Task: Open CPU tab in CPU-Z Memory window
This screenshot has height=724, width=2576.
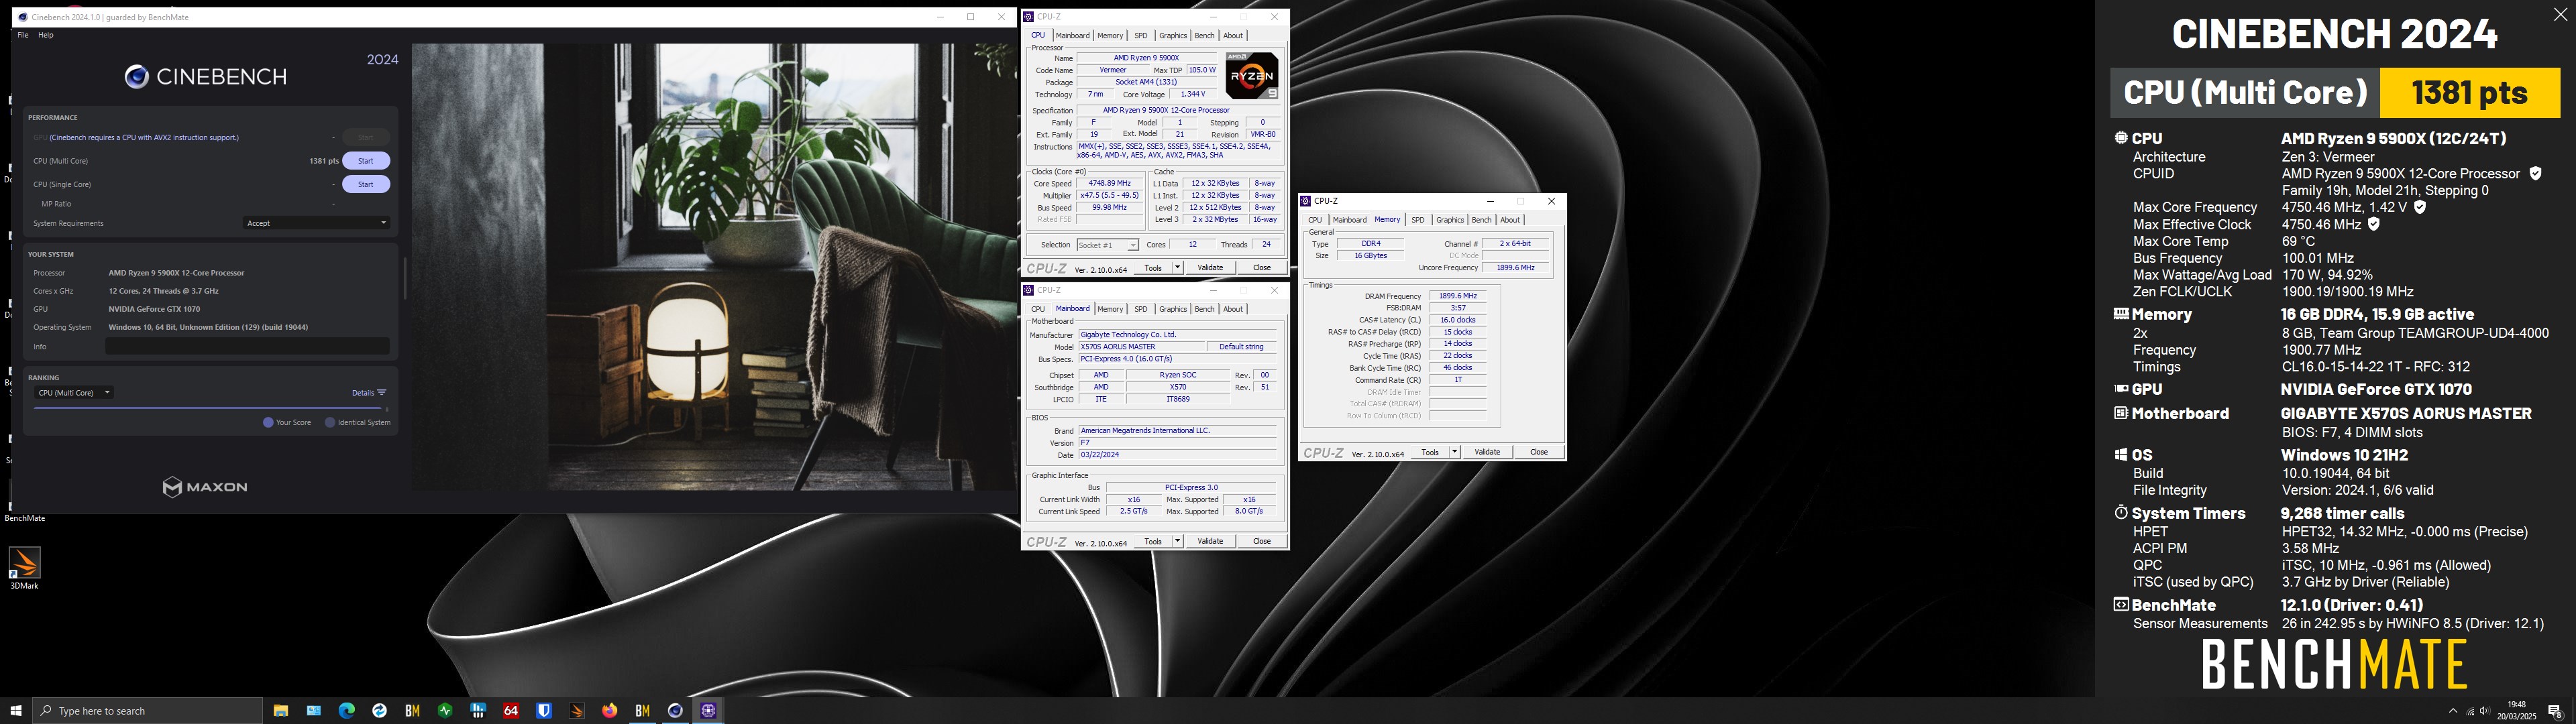Action: pos(1314,220)
